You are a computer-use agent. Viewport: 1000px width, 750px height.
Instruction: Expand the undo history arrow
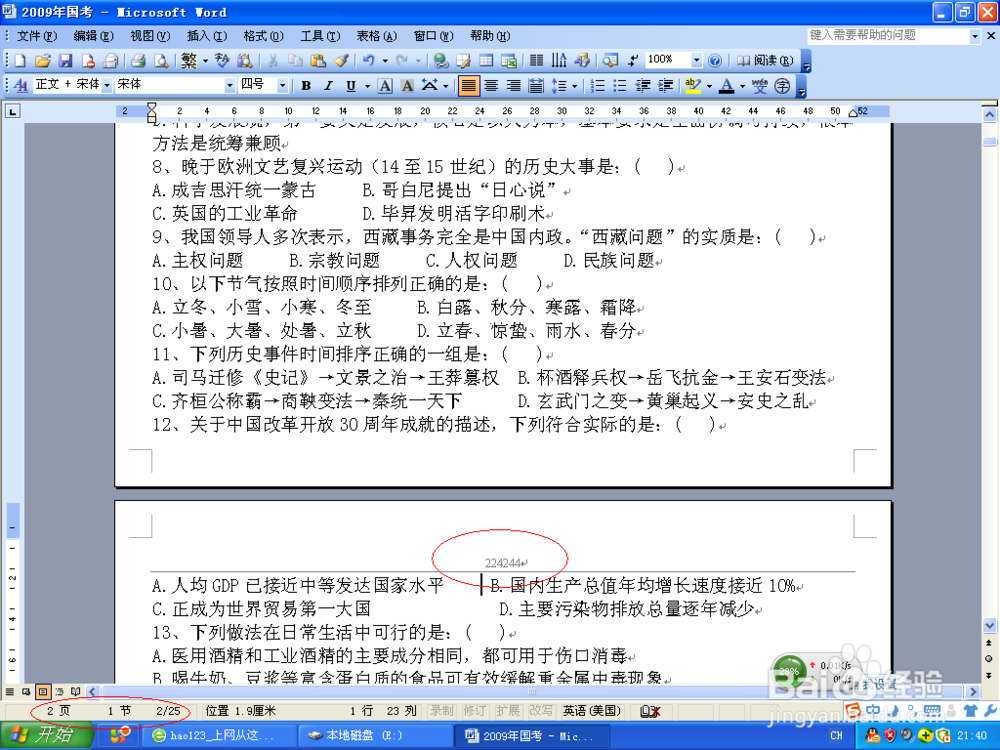(385, 61)
